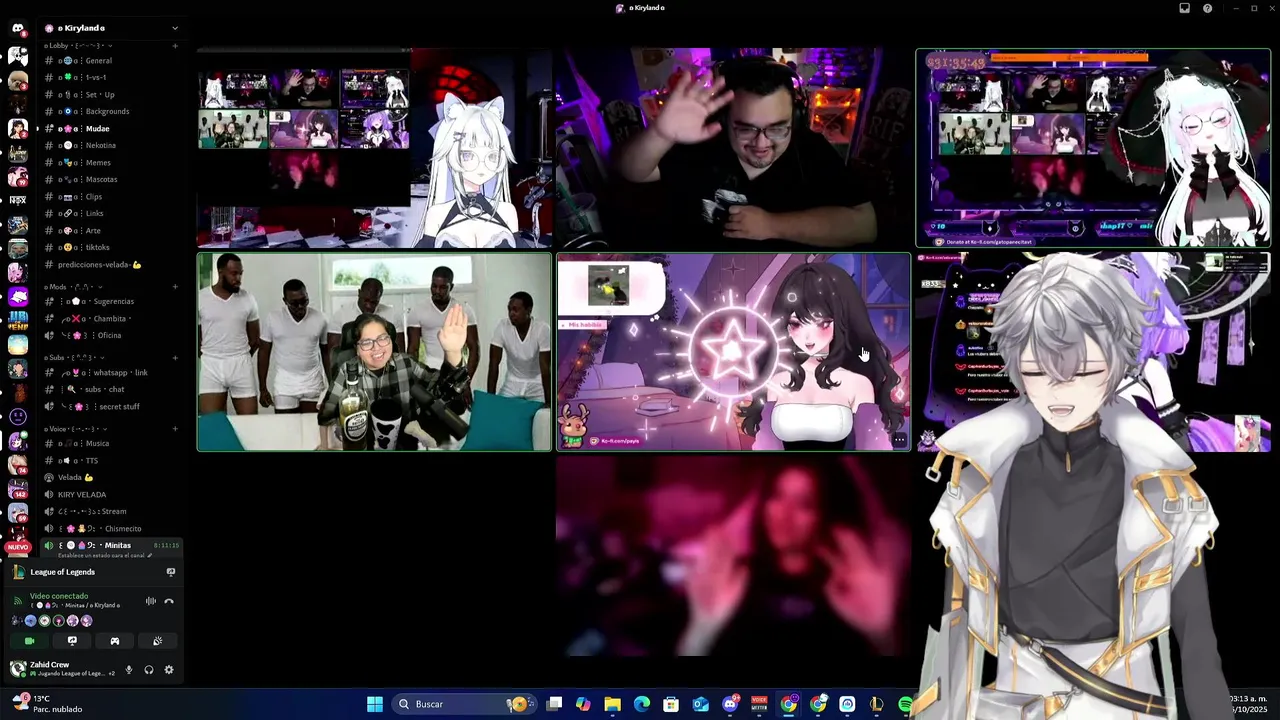Select the Minitas voice channel
The height and width of the screenshot is (720, 1280).
(111, 545)
